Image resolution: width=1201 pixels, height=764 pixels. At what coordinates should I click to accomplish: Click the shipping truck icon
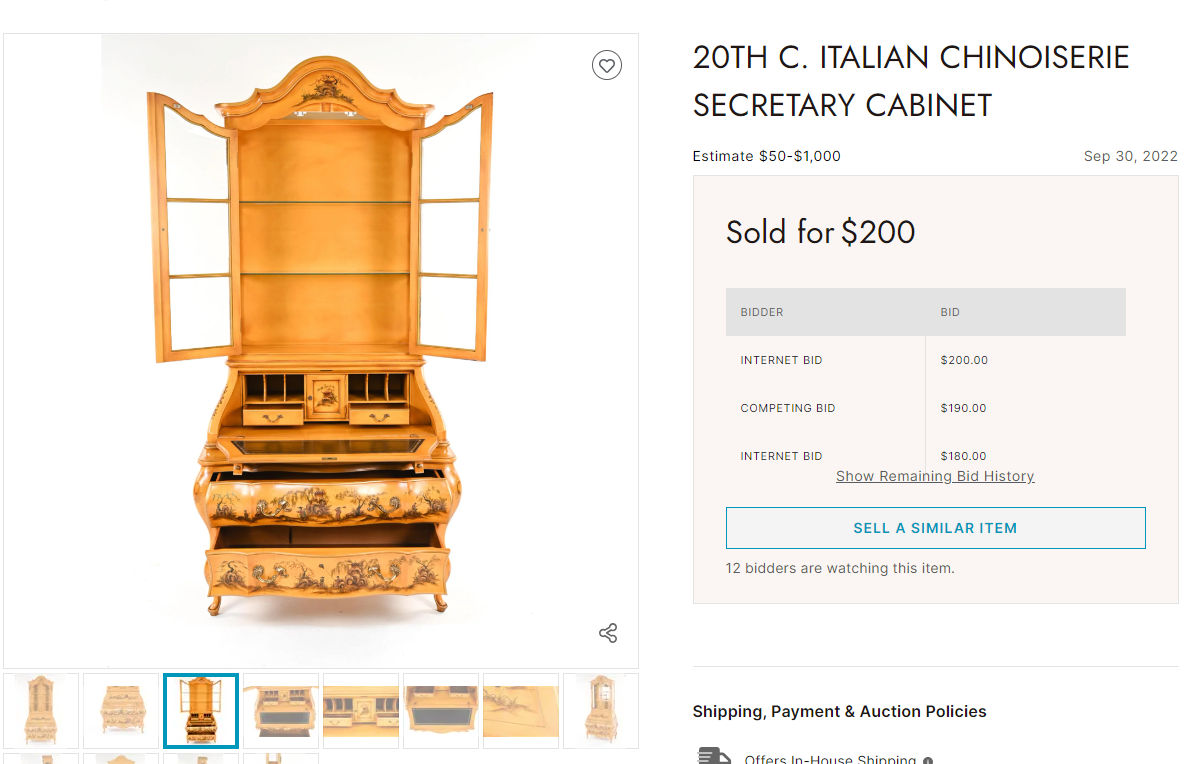[714, 756]
